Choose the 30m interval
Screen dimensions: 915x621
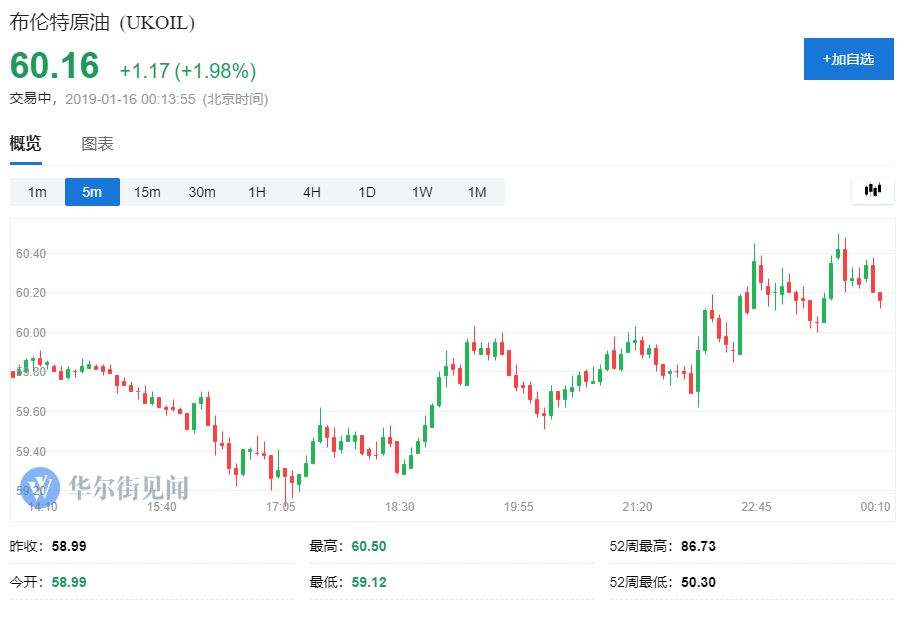[x=202, y=192]
